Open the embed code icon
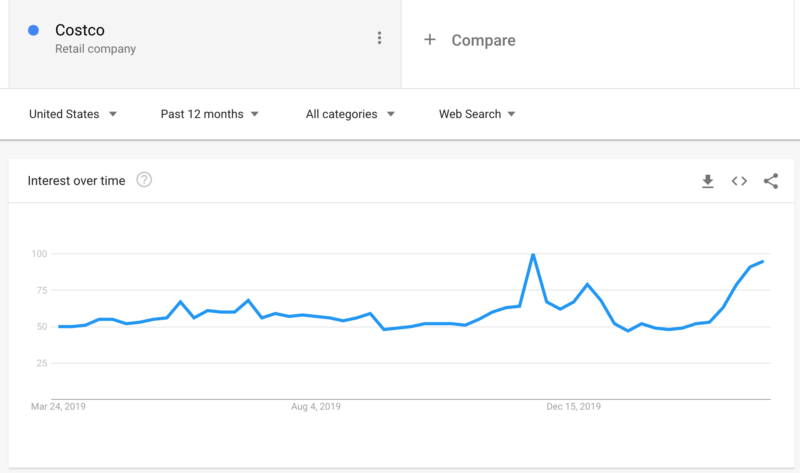Screen dimensions: 800x473 [739, 181]
